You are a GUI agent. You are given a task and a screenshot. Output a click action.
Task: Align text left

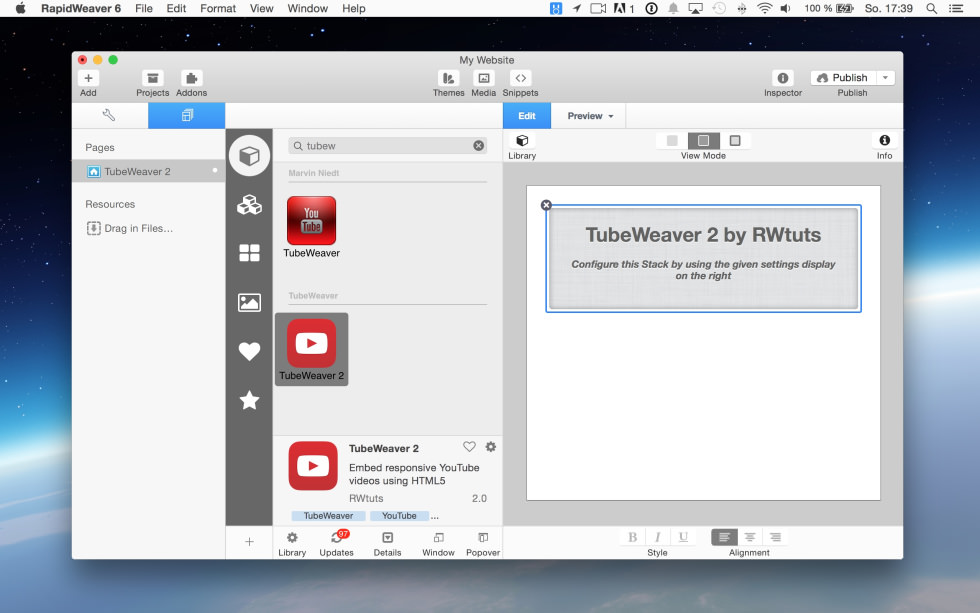pyautogui.click(x=724, y=537)
